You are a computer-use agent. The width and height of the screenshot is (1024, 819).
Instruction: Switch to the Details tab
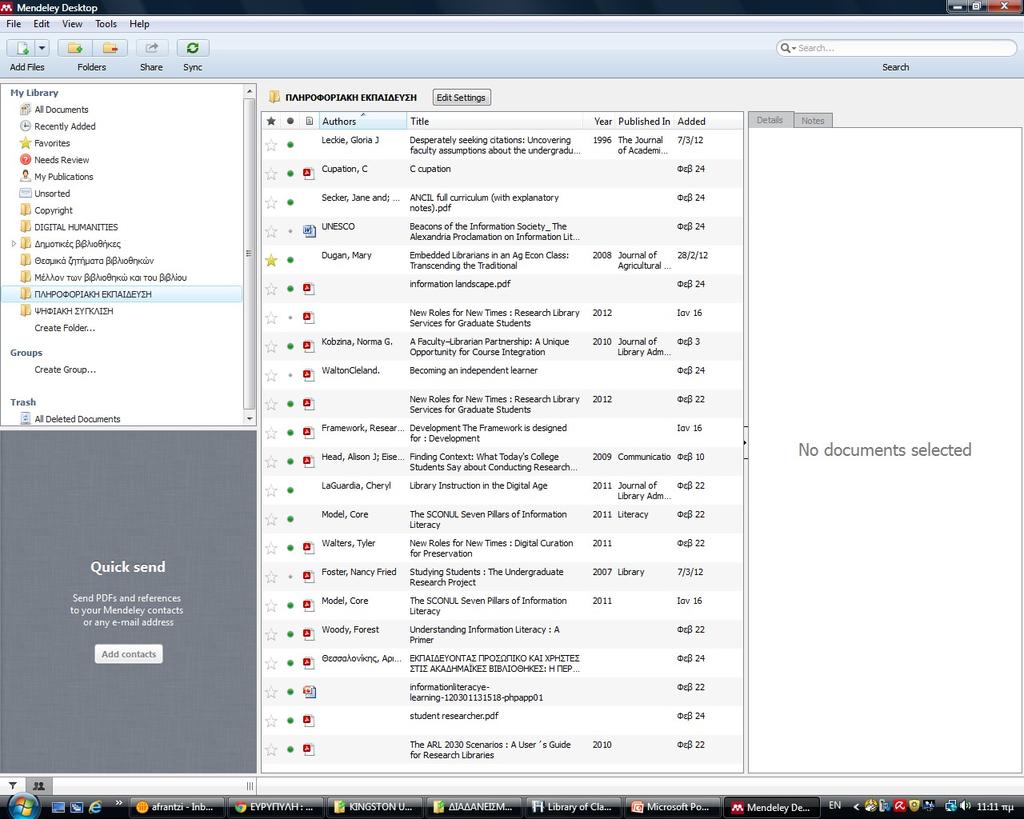pyautogui.click(x=769, y=120)
